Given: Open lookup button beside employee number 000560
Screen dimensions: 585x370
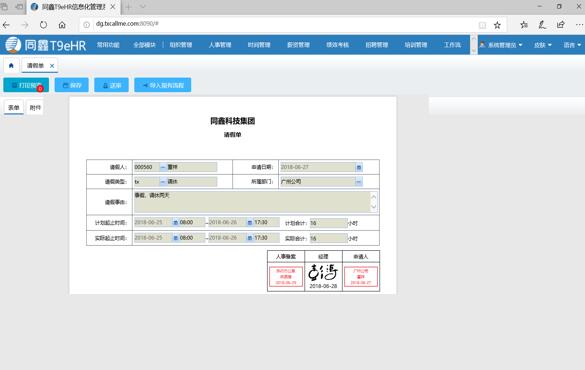Looking at the screenshot, I should pyautogui.click(x=163, y=167).
